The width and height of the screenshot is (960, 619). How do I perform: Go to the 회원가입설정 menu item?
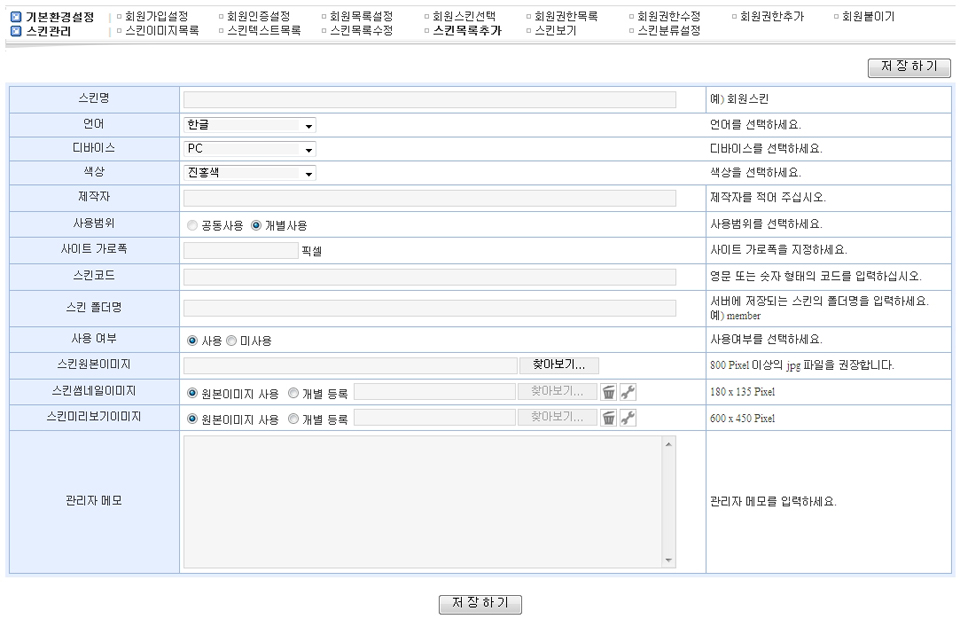(x=157, y=17)
